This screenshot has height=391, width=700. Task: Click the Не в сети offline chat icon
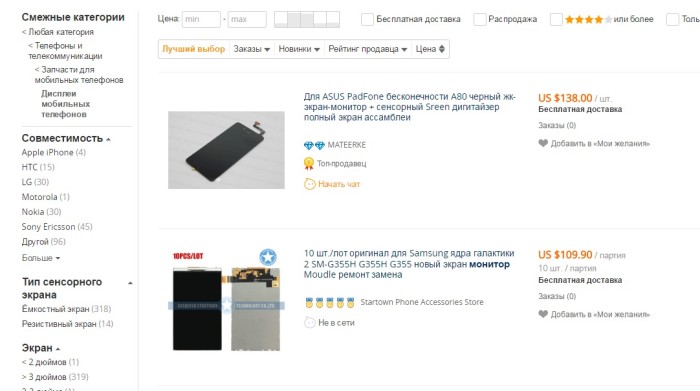(309, 322)
